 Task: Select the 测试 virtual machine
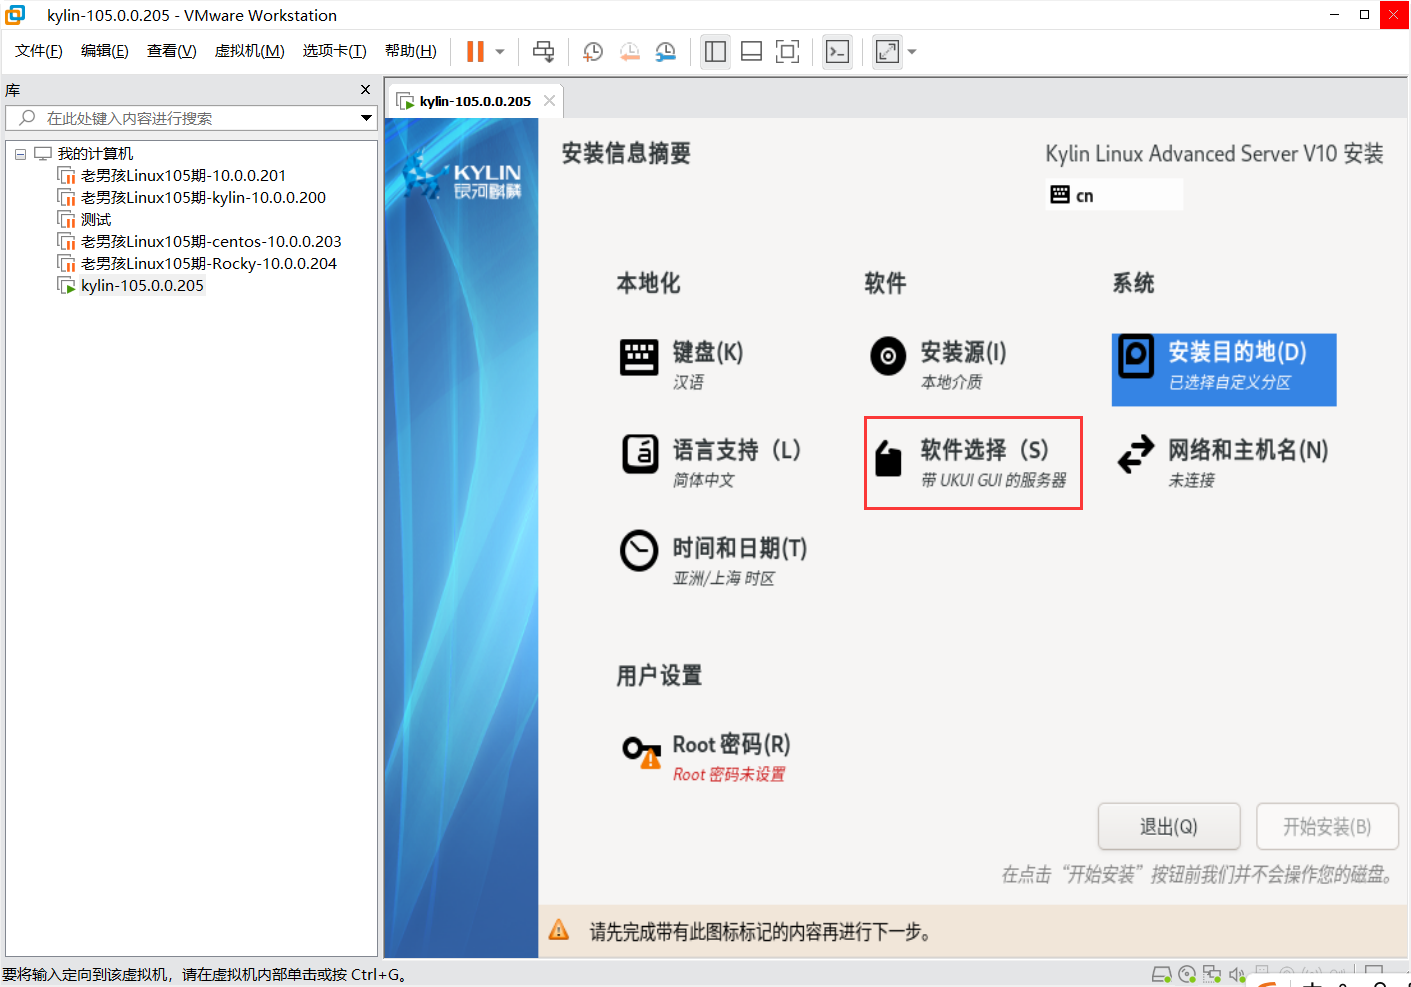pos(96,220)
